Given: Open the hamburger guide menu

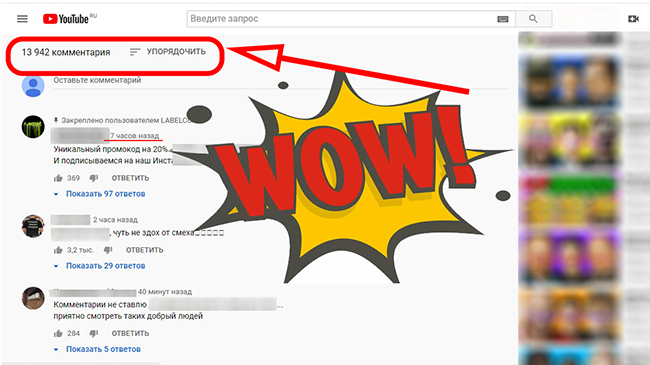Looking at the screenshot, I should point(22,19).
